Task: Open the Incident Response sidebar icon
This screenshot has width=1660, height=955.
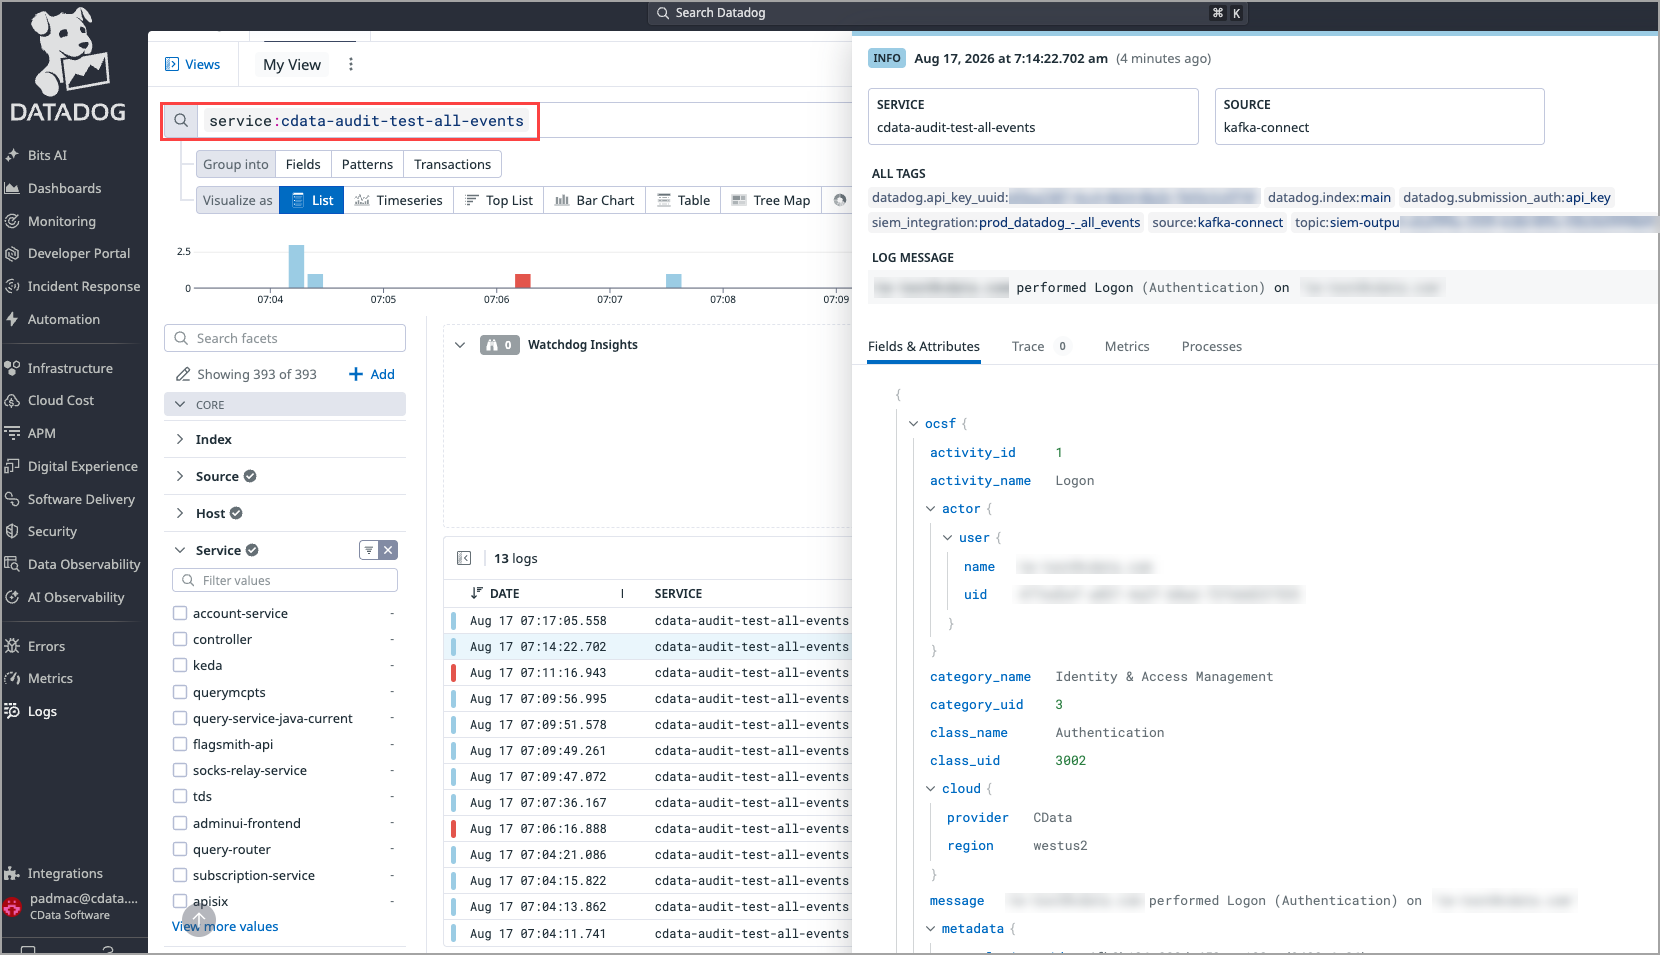Action: [x=12, y=286]
